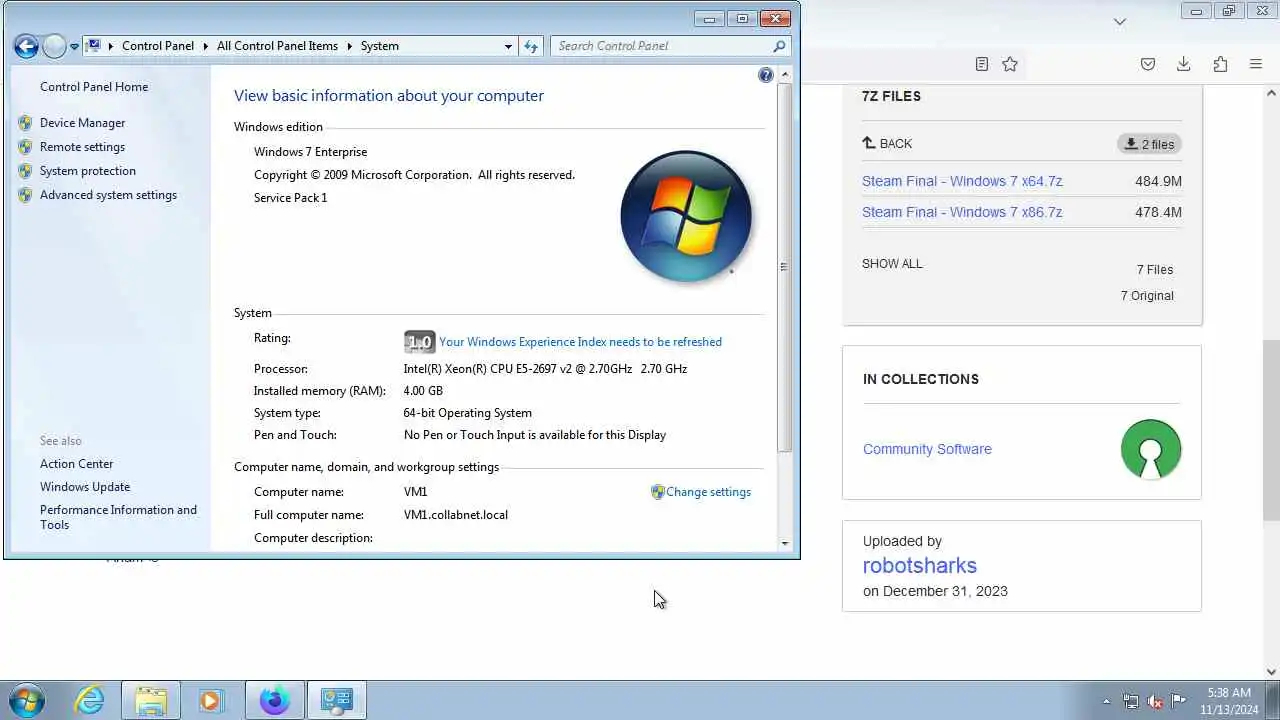Viewport: 1280px width, 720px height.
Task: Go back in Control Panel window
Action: (x=26, y=46)
